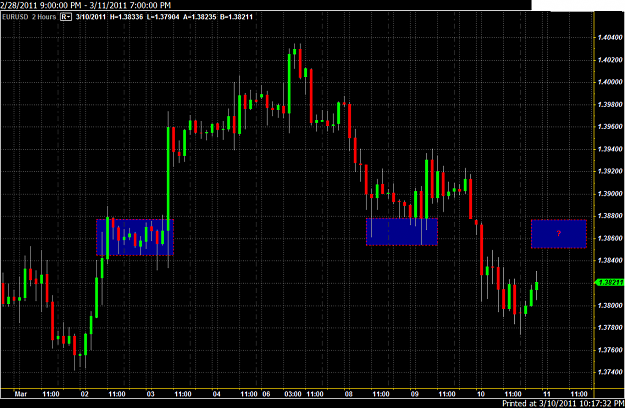Click the 1.39800 price axis label

click(x=610, y=104)
